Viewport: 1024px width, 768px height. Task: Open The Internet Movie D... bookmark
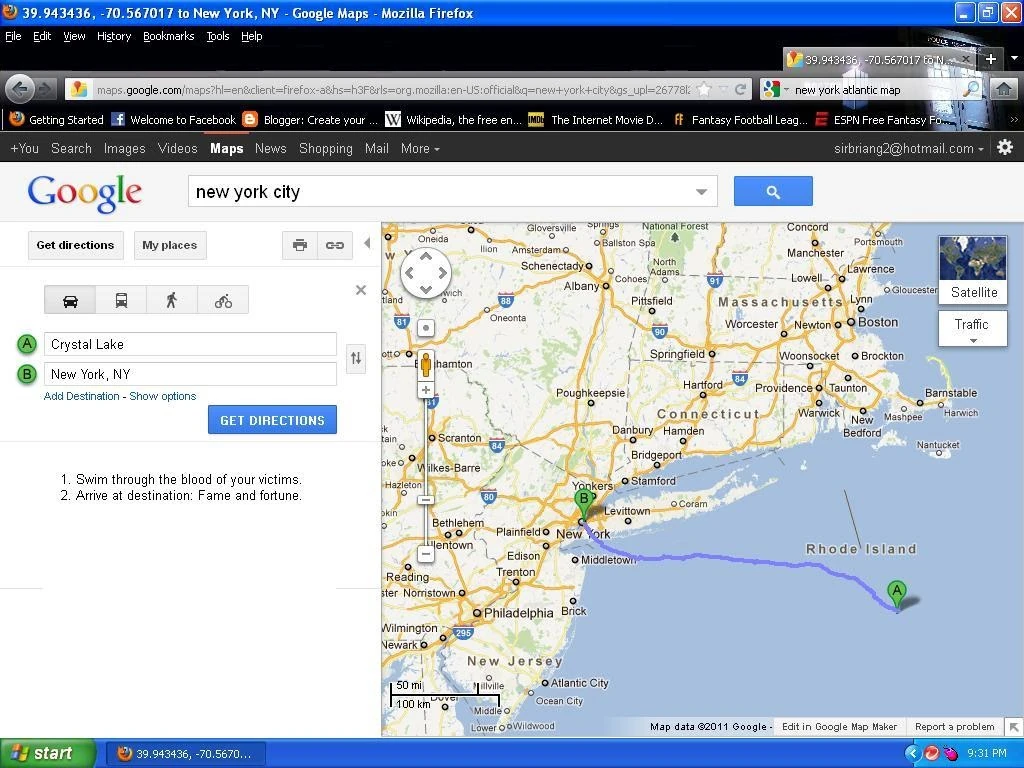[x=596, y=120]
